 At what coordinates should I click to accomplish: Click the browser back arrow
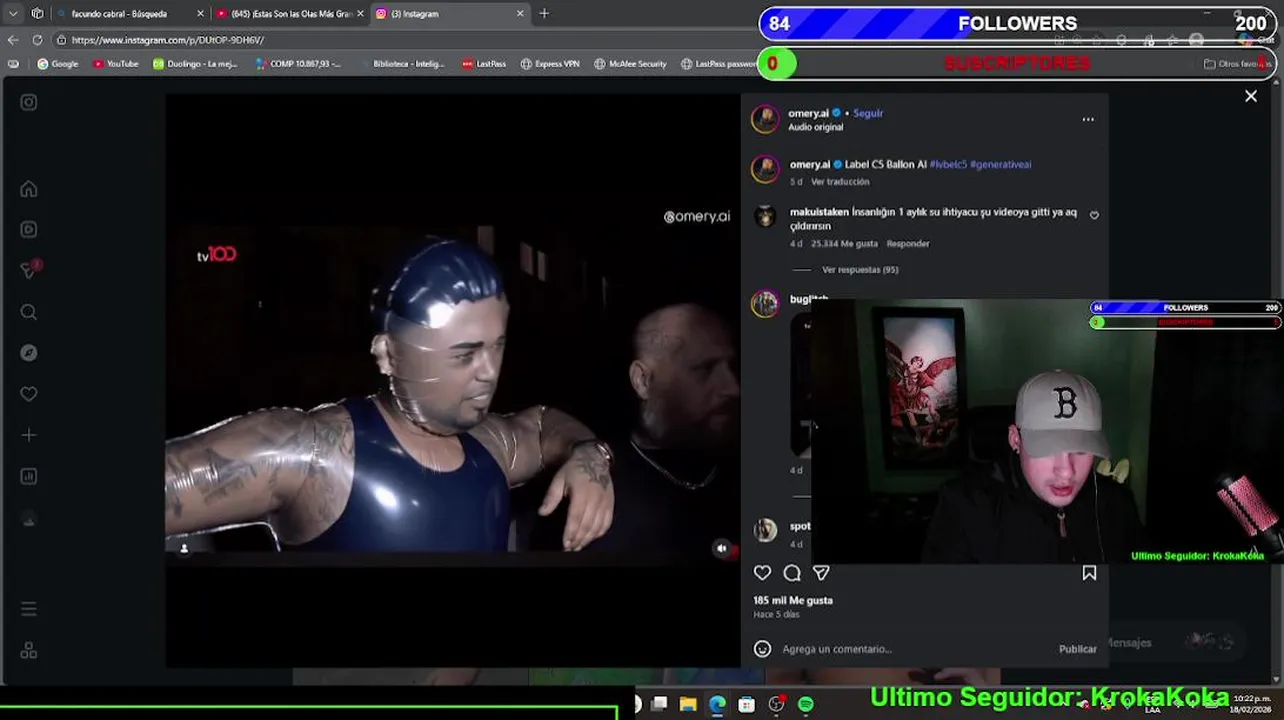pyautogui.click(x=13, y=40)
